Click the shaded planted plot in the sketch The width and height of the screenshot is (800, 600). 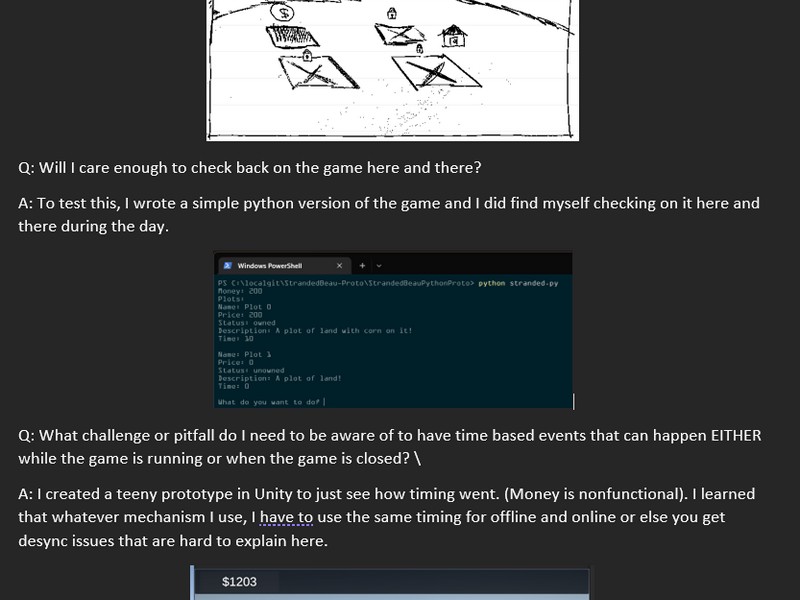tap(293, 36)
